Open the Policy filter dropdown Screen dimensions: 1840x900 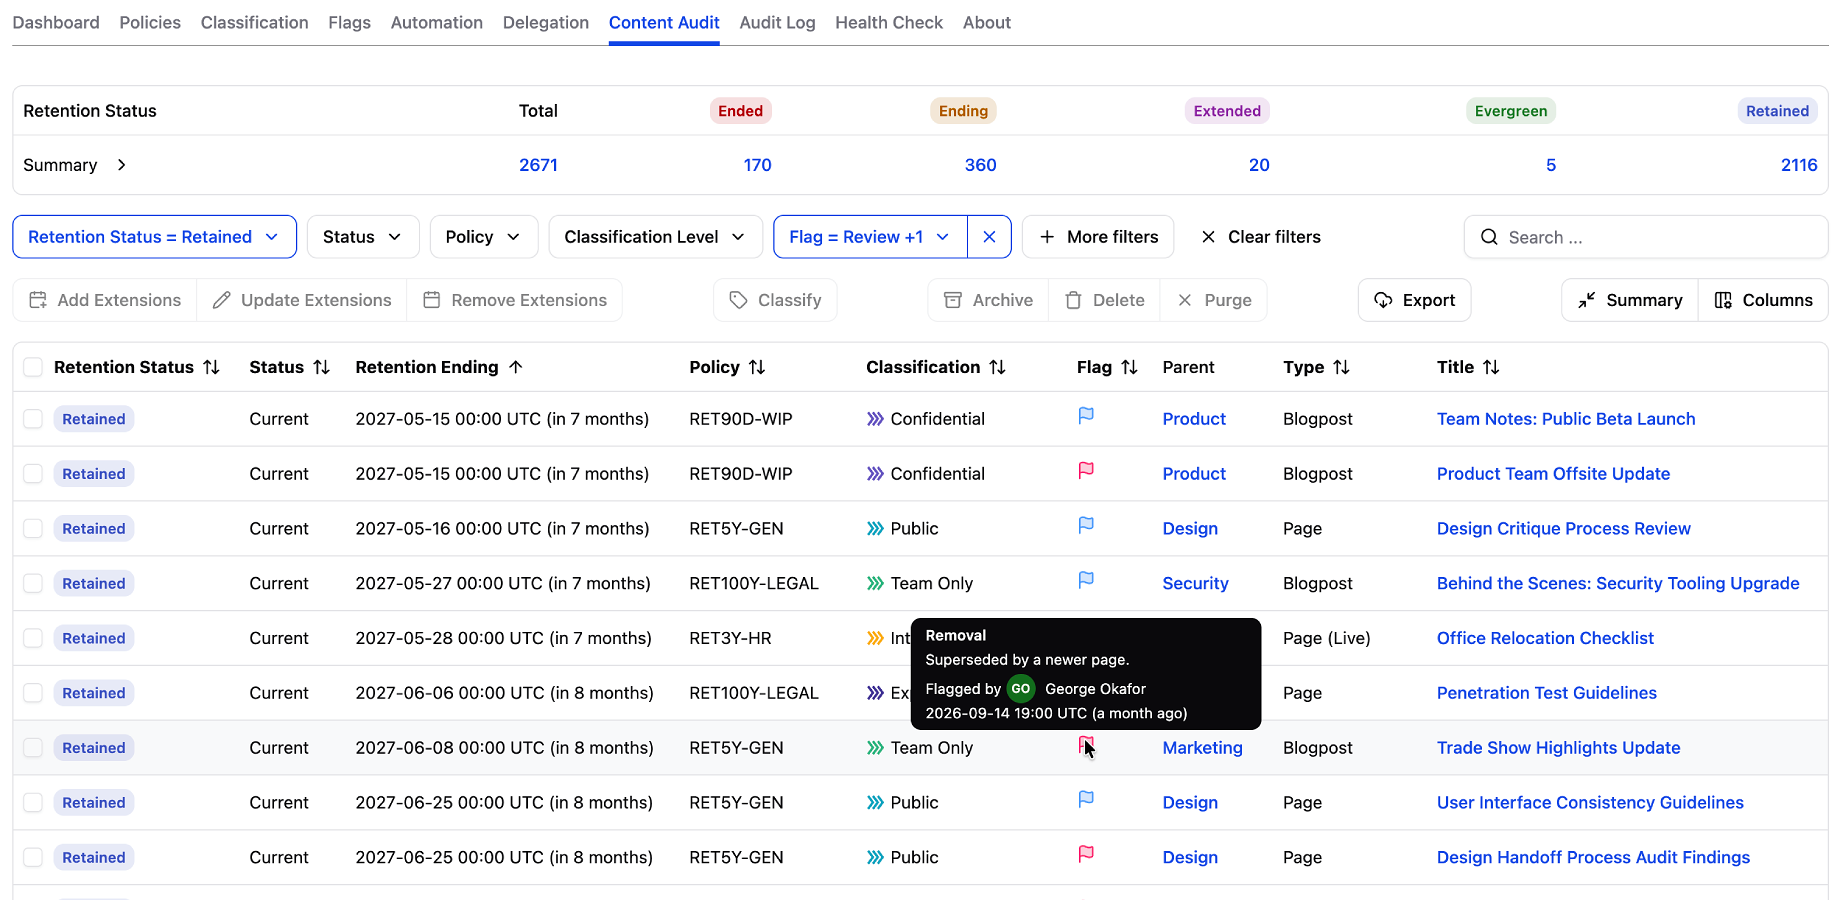pyautogui.click(x=484, y=237)
